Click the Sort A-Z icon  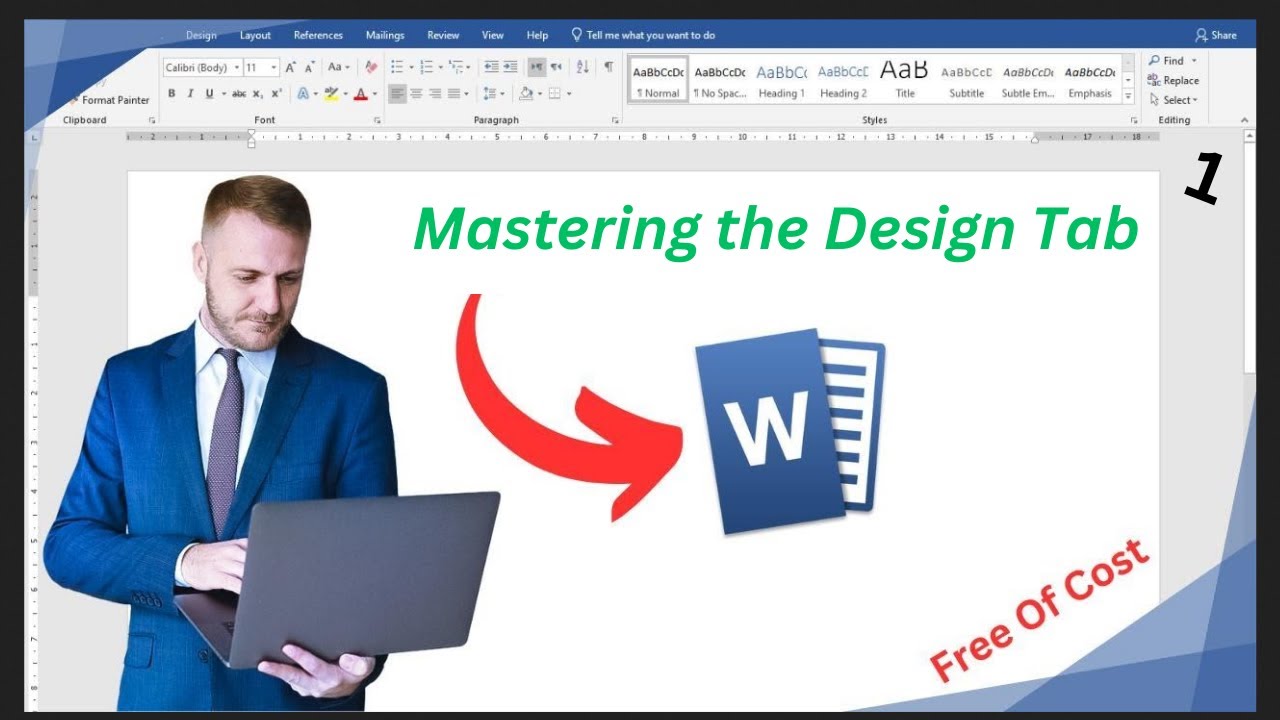pyautogui.click(x=583, y=67)
